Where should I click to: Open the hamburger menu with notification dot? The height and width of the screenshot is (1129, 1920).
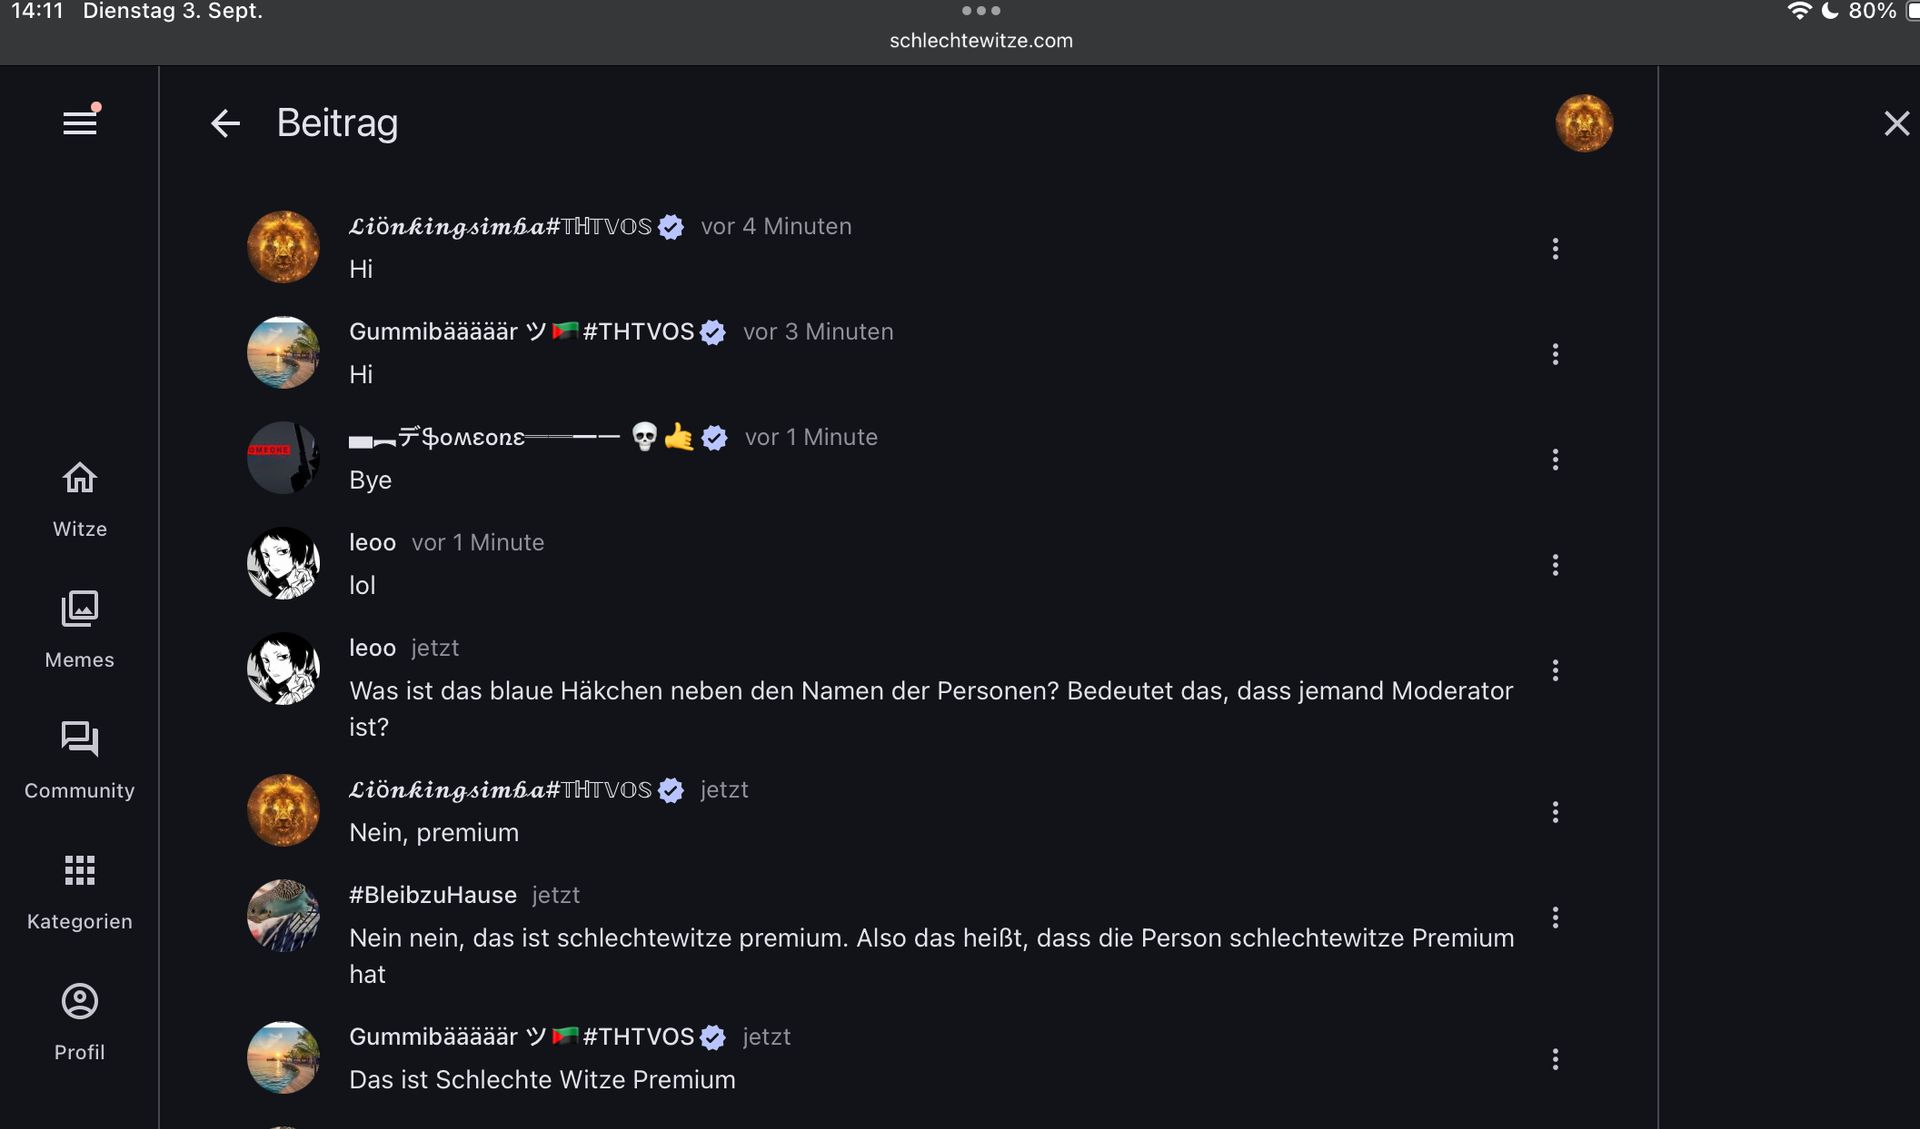point(80,123)
